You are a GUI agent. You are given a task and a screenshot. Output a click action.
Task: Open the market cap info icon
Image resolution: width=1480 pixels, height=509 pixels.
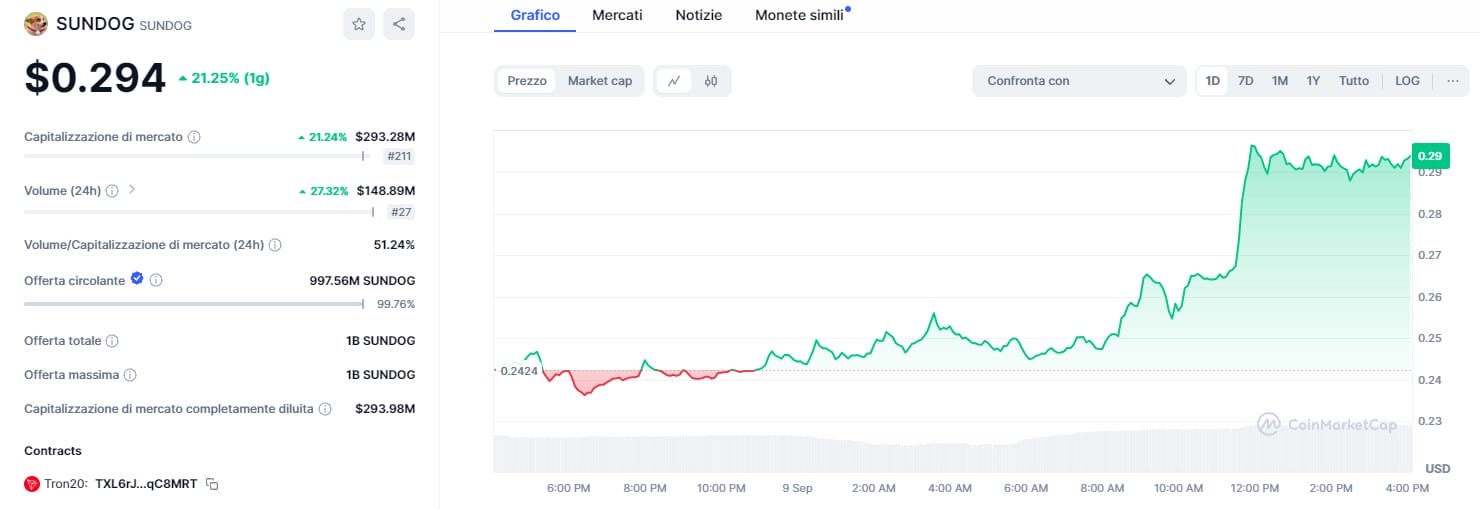coord(194,137)
